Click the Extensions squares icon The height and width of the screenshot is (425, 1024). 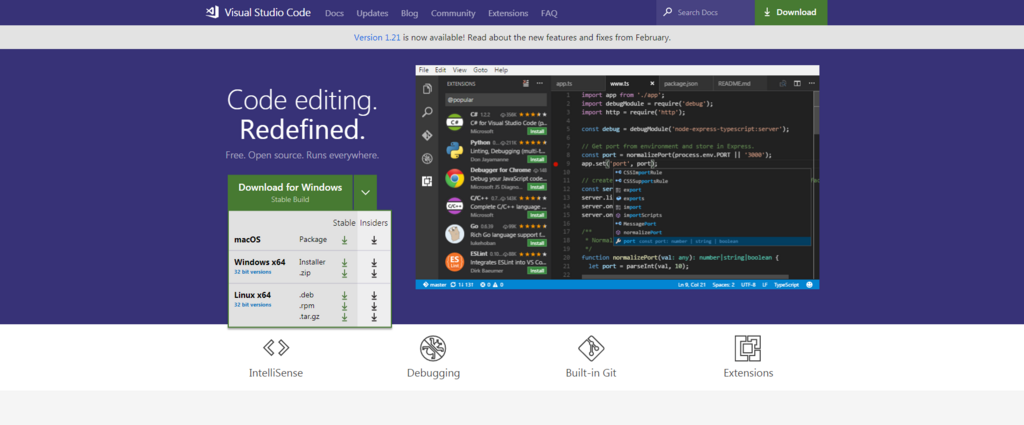click(x=748, y=348)
